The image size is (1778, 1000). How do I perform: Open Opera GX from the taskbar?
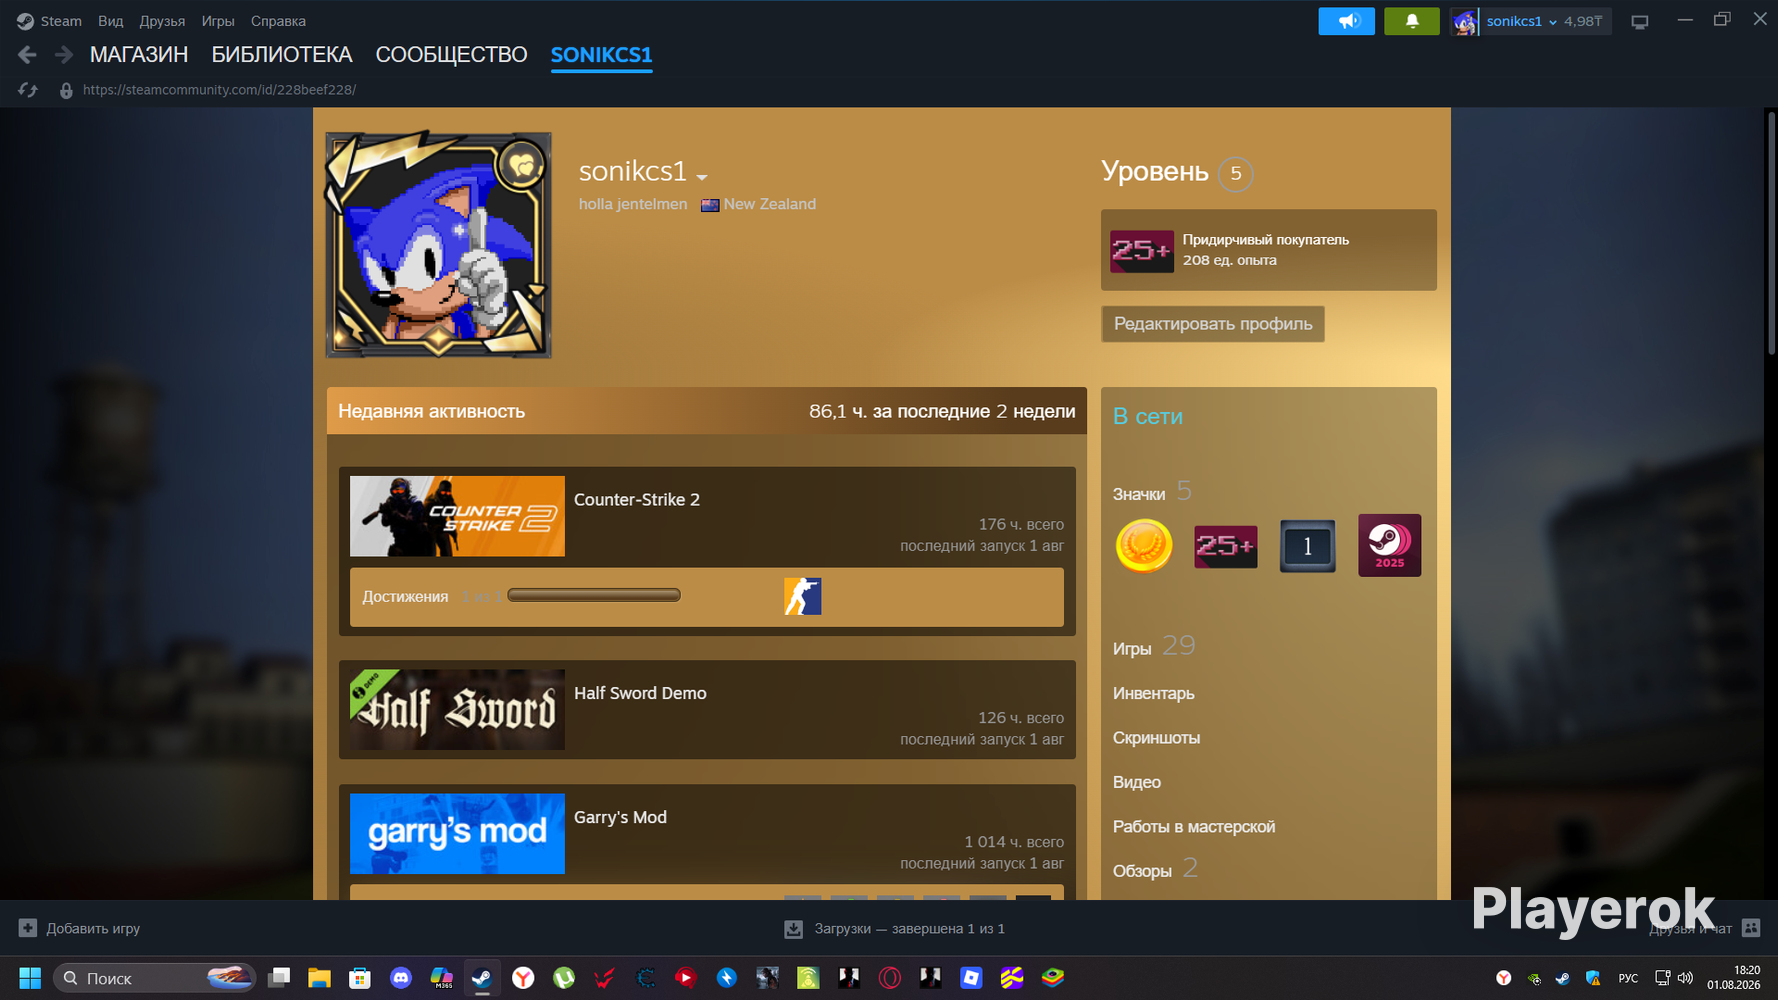(x=889, y=978)
